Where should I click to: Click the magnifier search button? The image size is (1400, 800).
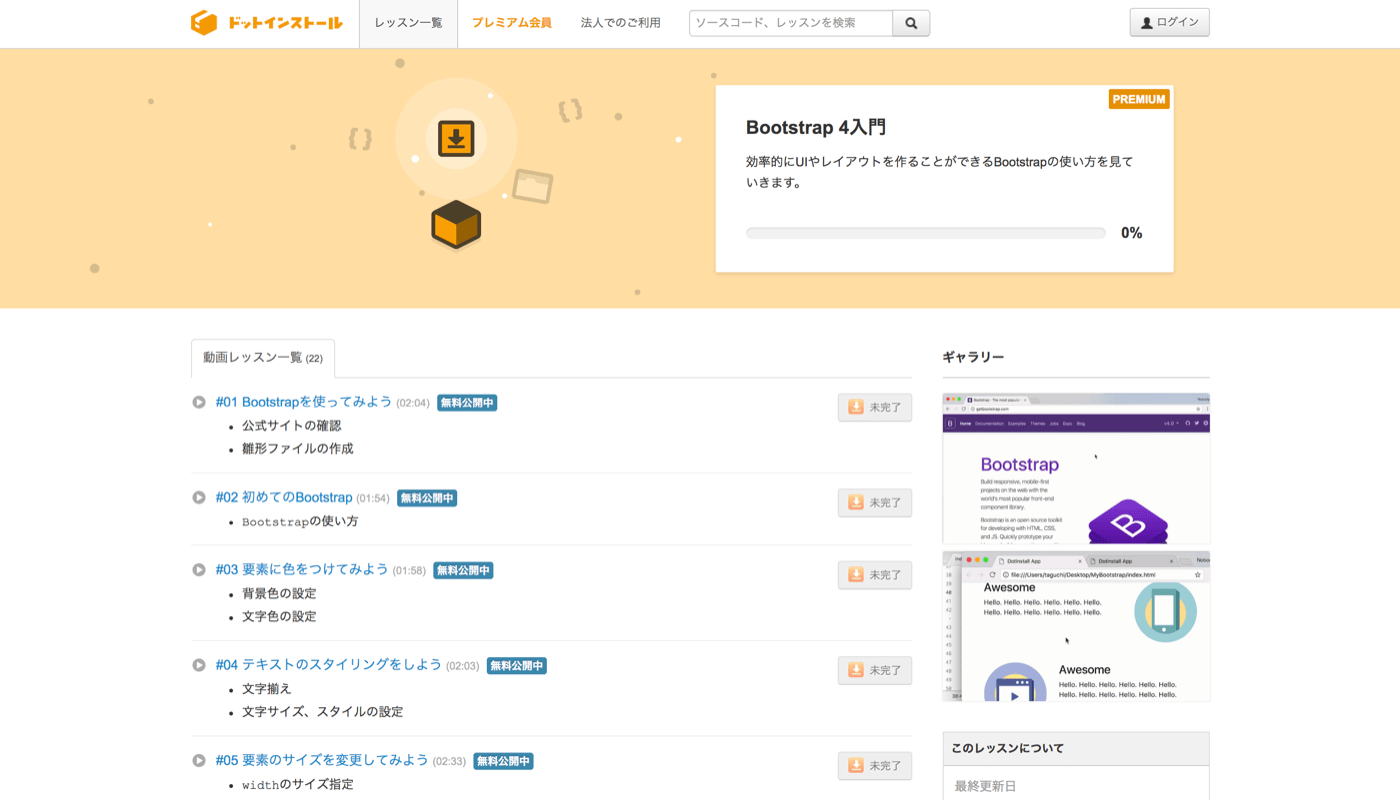coord(911,23)
